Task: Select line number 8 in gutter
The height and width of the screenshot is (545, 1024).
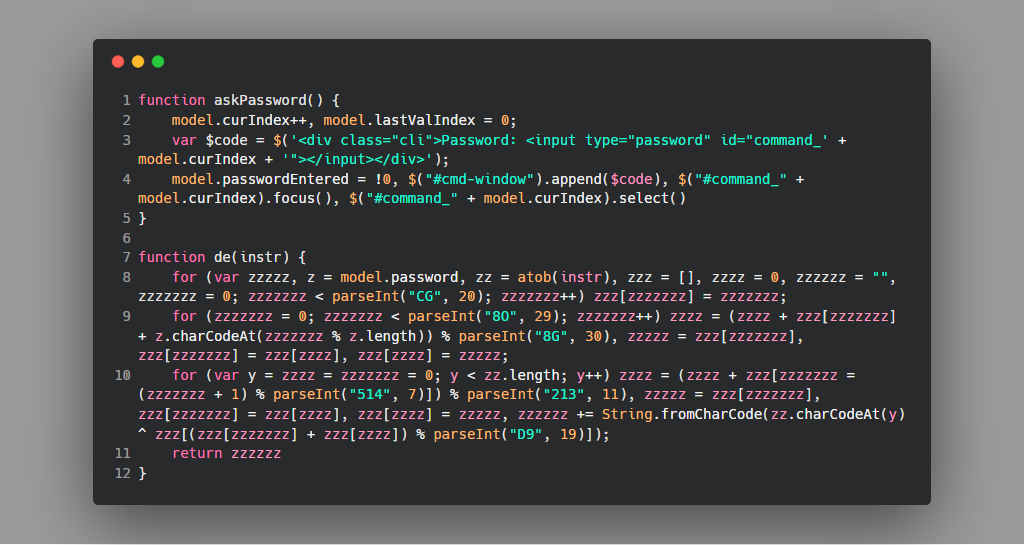Action: click(x=127, y=277)
